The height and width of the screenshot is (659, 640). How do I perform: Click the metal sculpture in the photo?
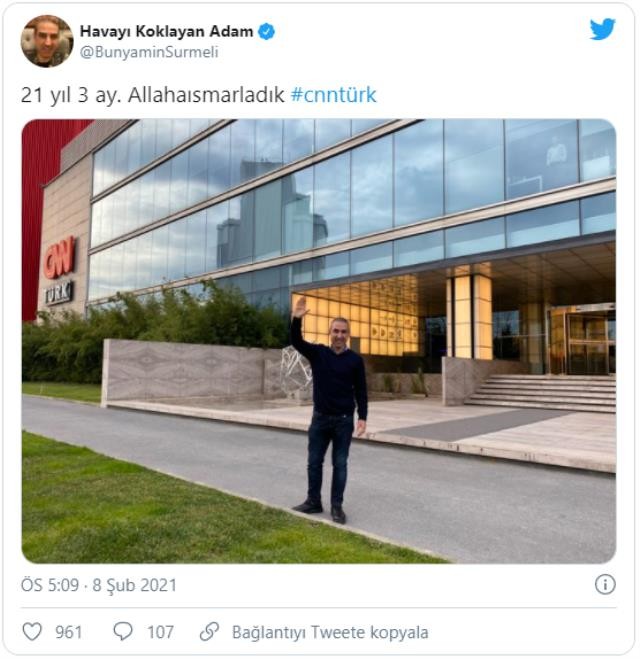coord(296,369)
